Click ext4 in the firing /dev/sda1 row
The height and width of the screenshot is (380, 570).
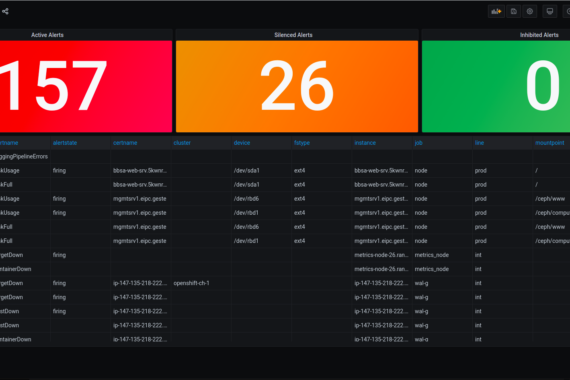[x=300, y=171]
